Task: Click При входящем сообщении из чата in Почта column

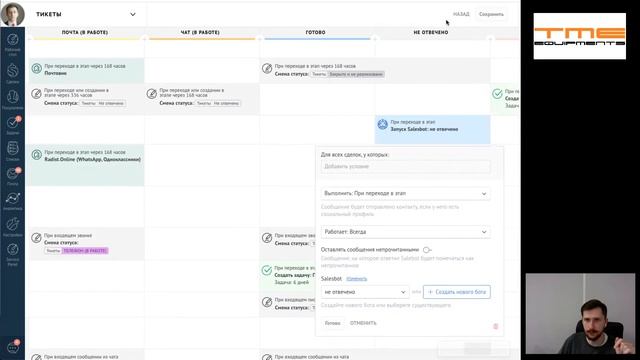Action: click(81, 357)
